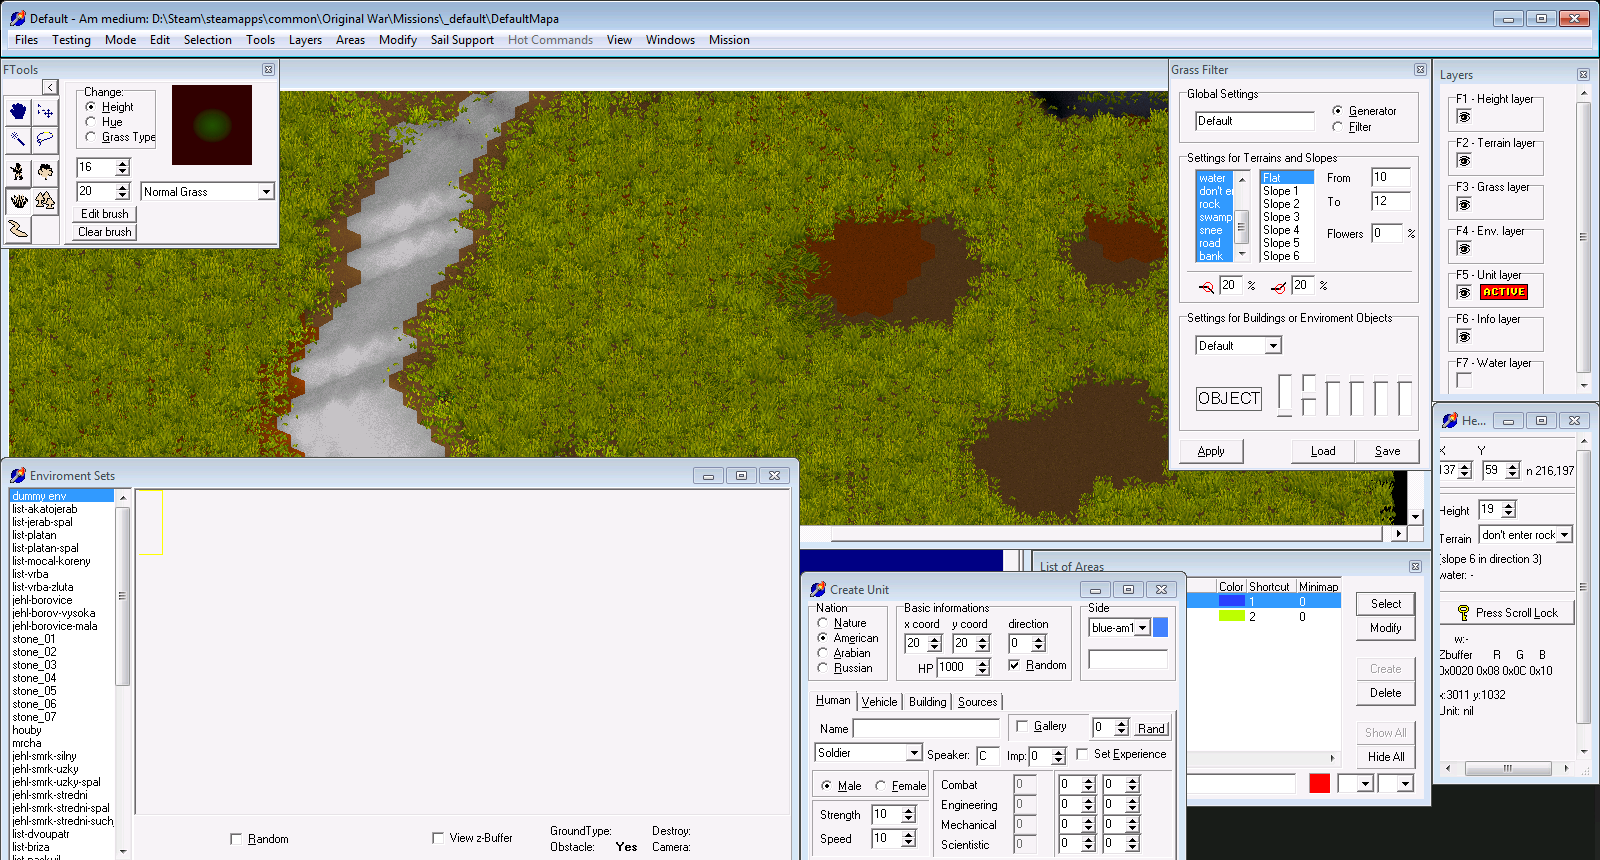This screenshot has height=860, width=1600.
Task: Select the Grass Type radio option
Action: coord(91,137)
